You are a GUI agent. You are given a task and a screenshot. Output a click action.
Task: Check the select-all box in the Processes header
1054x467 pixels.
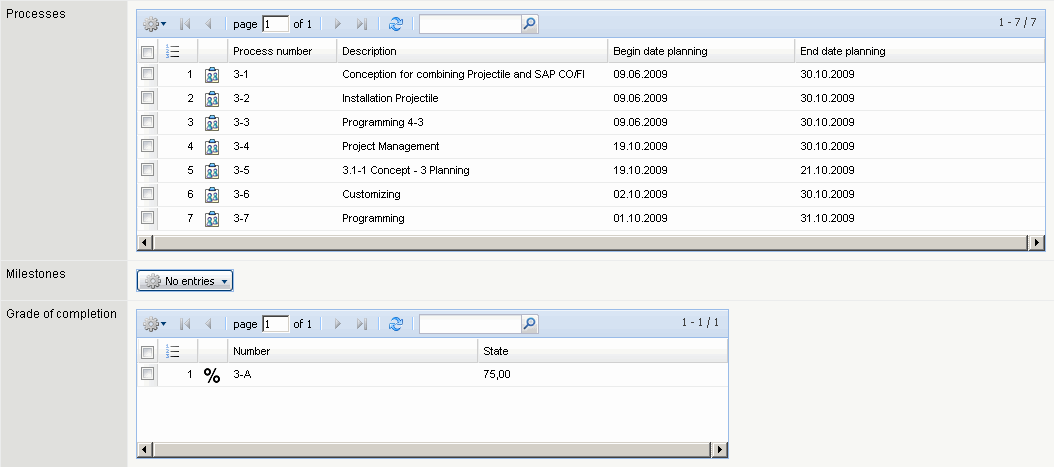[x=148, y=51]
